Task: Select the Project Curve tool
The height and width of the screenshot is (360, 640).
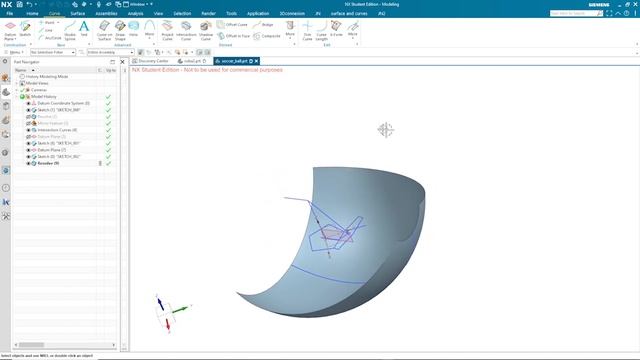Action: click(x=167, y=31)
